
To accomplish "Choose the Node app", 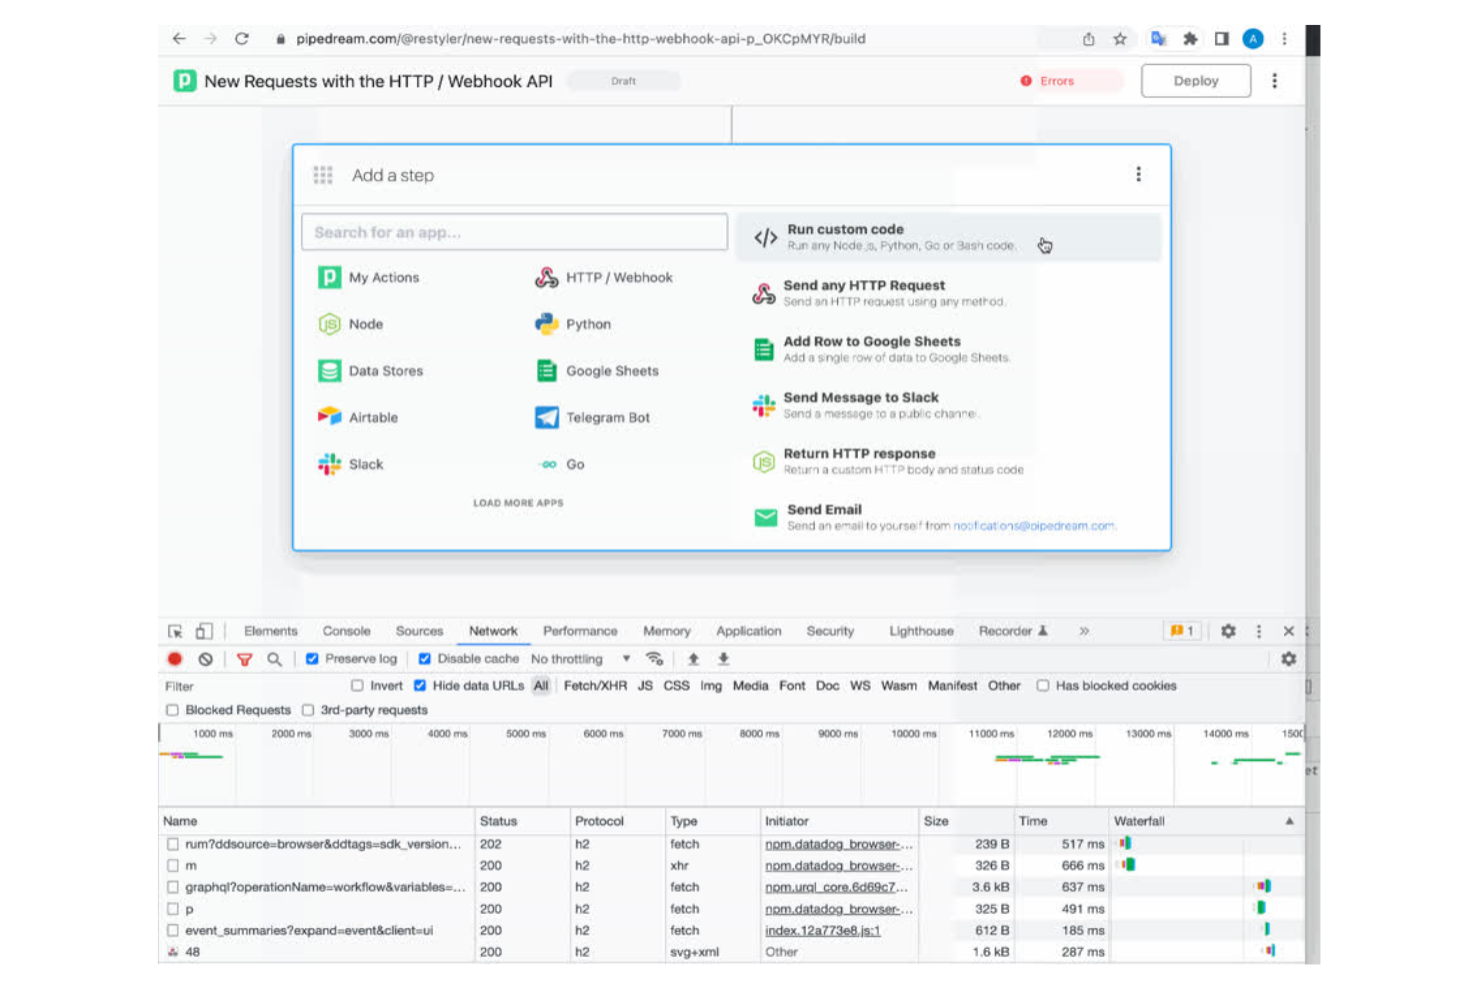I will click(351, 324).
